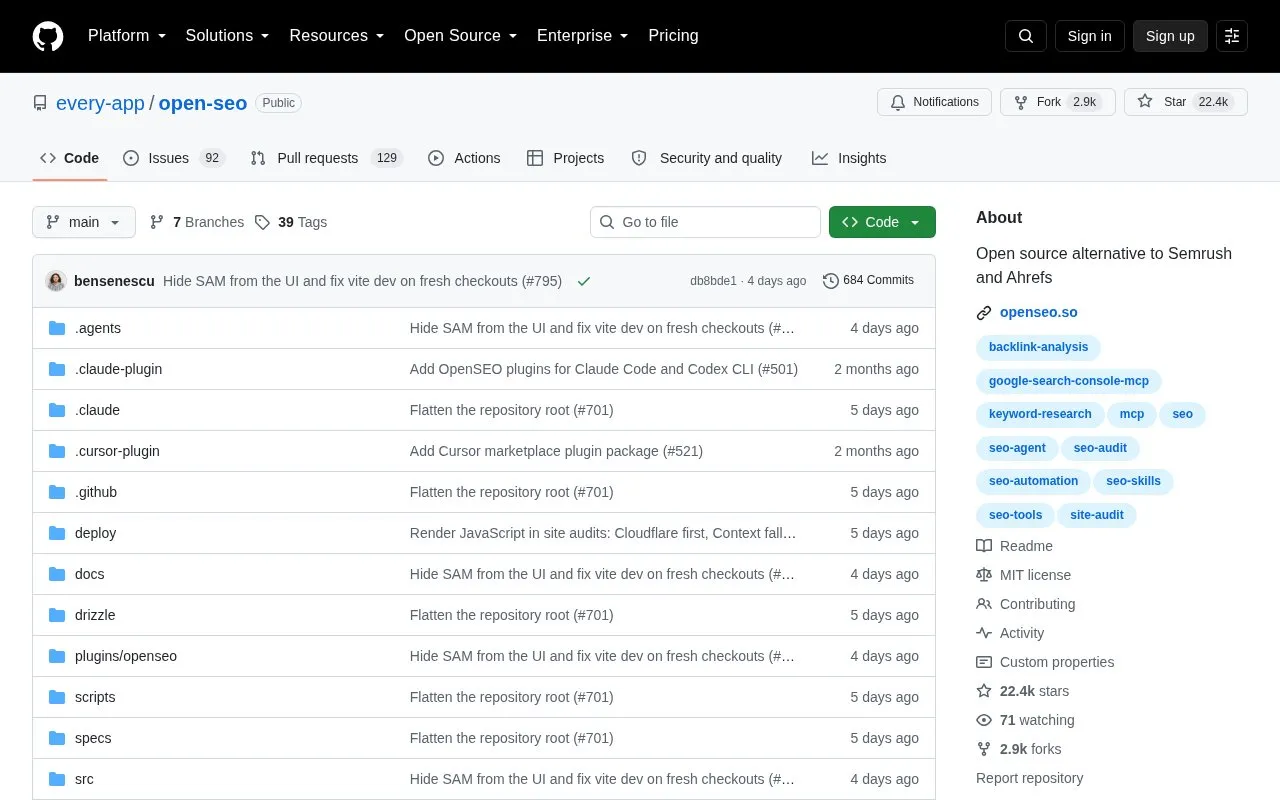Image resolution: width=1280 pixels, height=800 pixels.
Task: Expand the Solutions menu
Action: click(x=228, y=36)
